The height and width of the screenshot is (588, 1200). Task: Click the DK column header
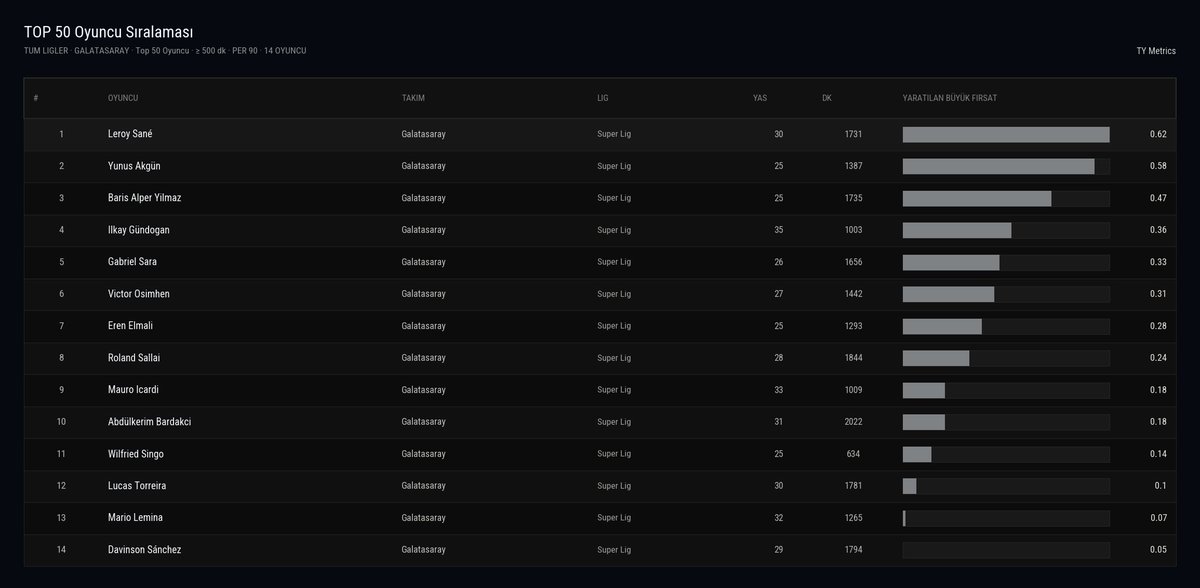(x=827, y=98)
